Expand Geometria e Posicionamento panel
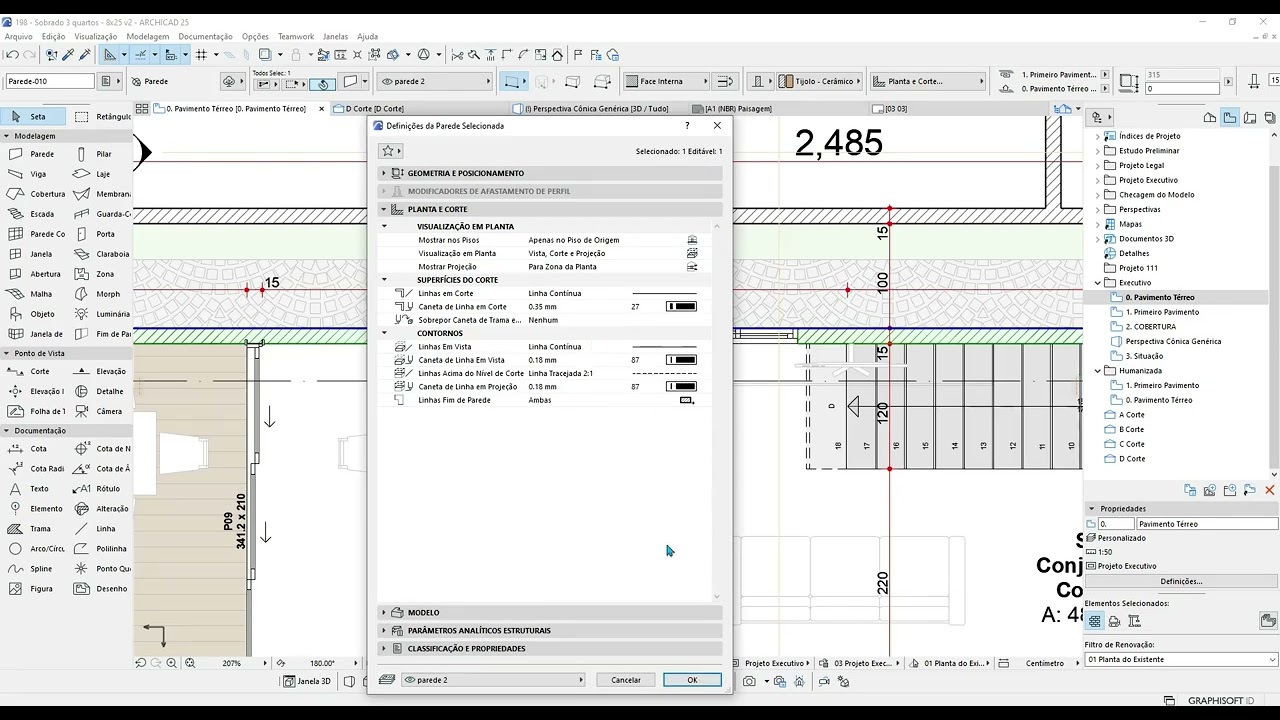The width and height of the screenshot is (1280, 720). click(551, 173)
